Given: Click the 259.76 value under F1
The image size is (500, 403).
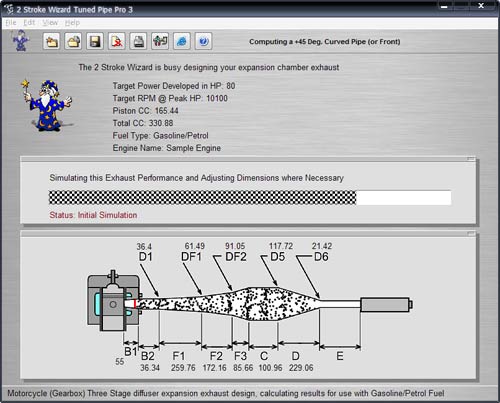Looking at the screenshot, I should click(x=183, y=368).
